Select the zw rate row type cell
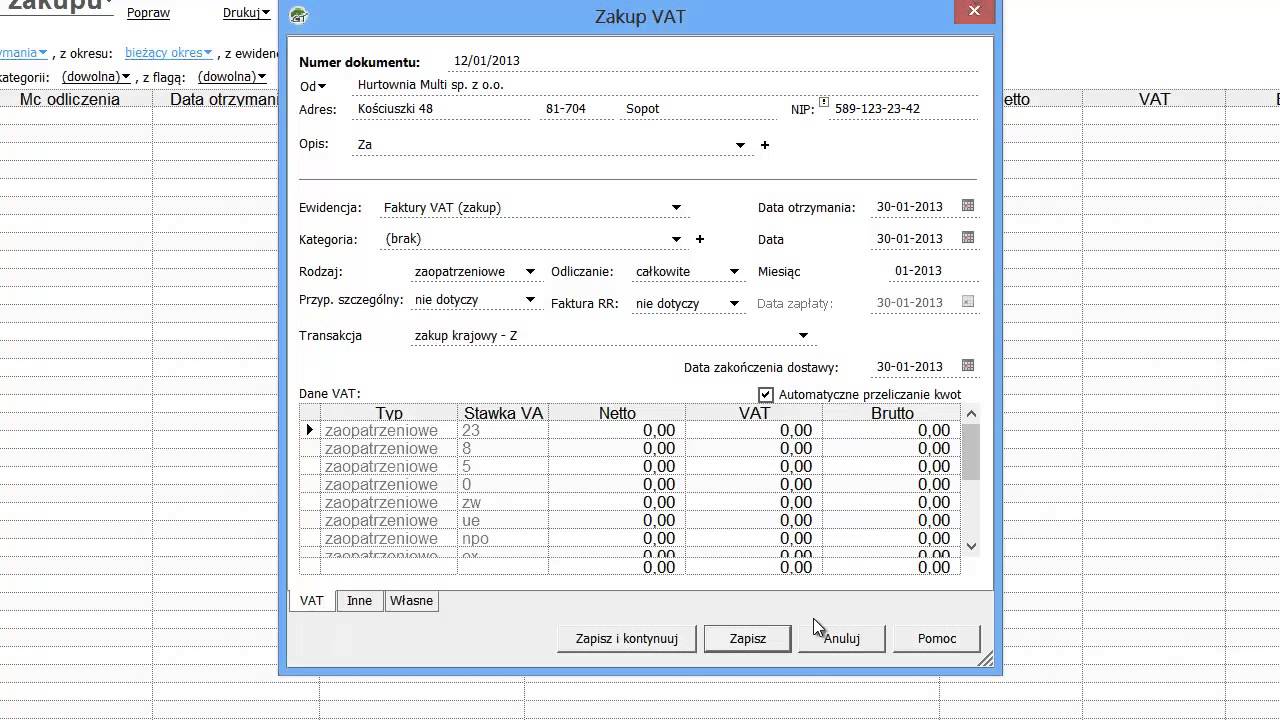This screenshot has height=720, width=1280. (x=389, y=503)
